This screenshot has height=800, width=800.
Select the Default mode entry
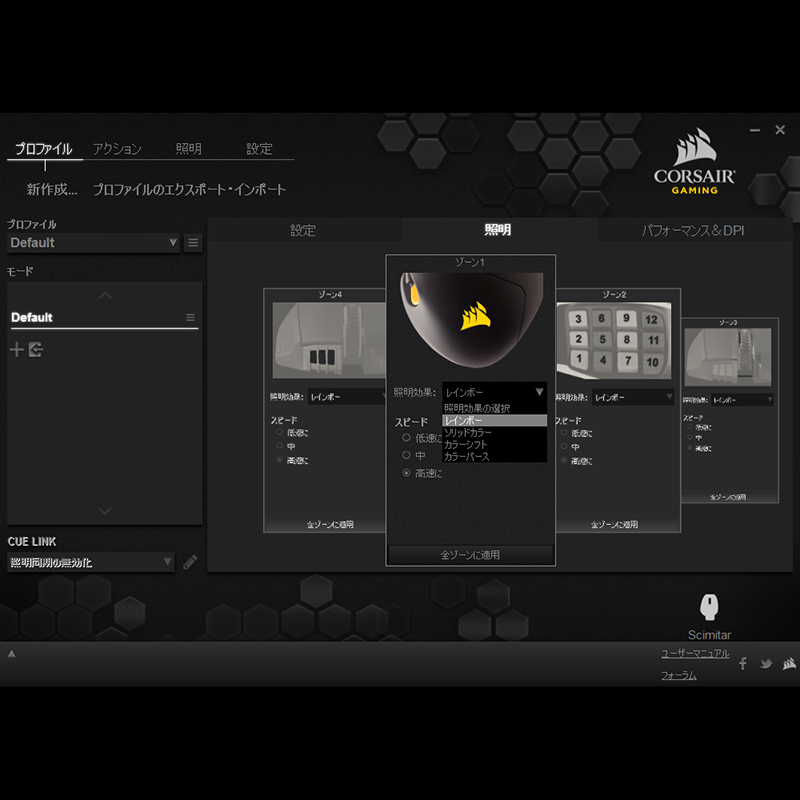(105, 317)
